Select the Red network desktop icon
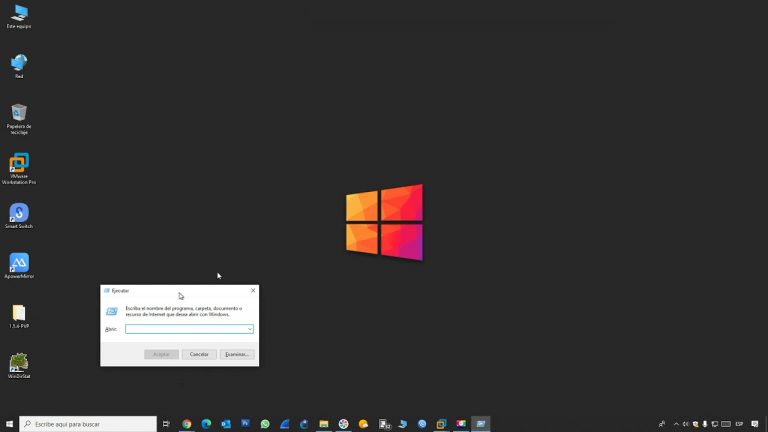This screenshot has height=432, width=768. point(19,66)
